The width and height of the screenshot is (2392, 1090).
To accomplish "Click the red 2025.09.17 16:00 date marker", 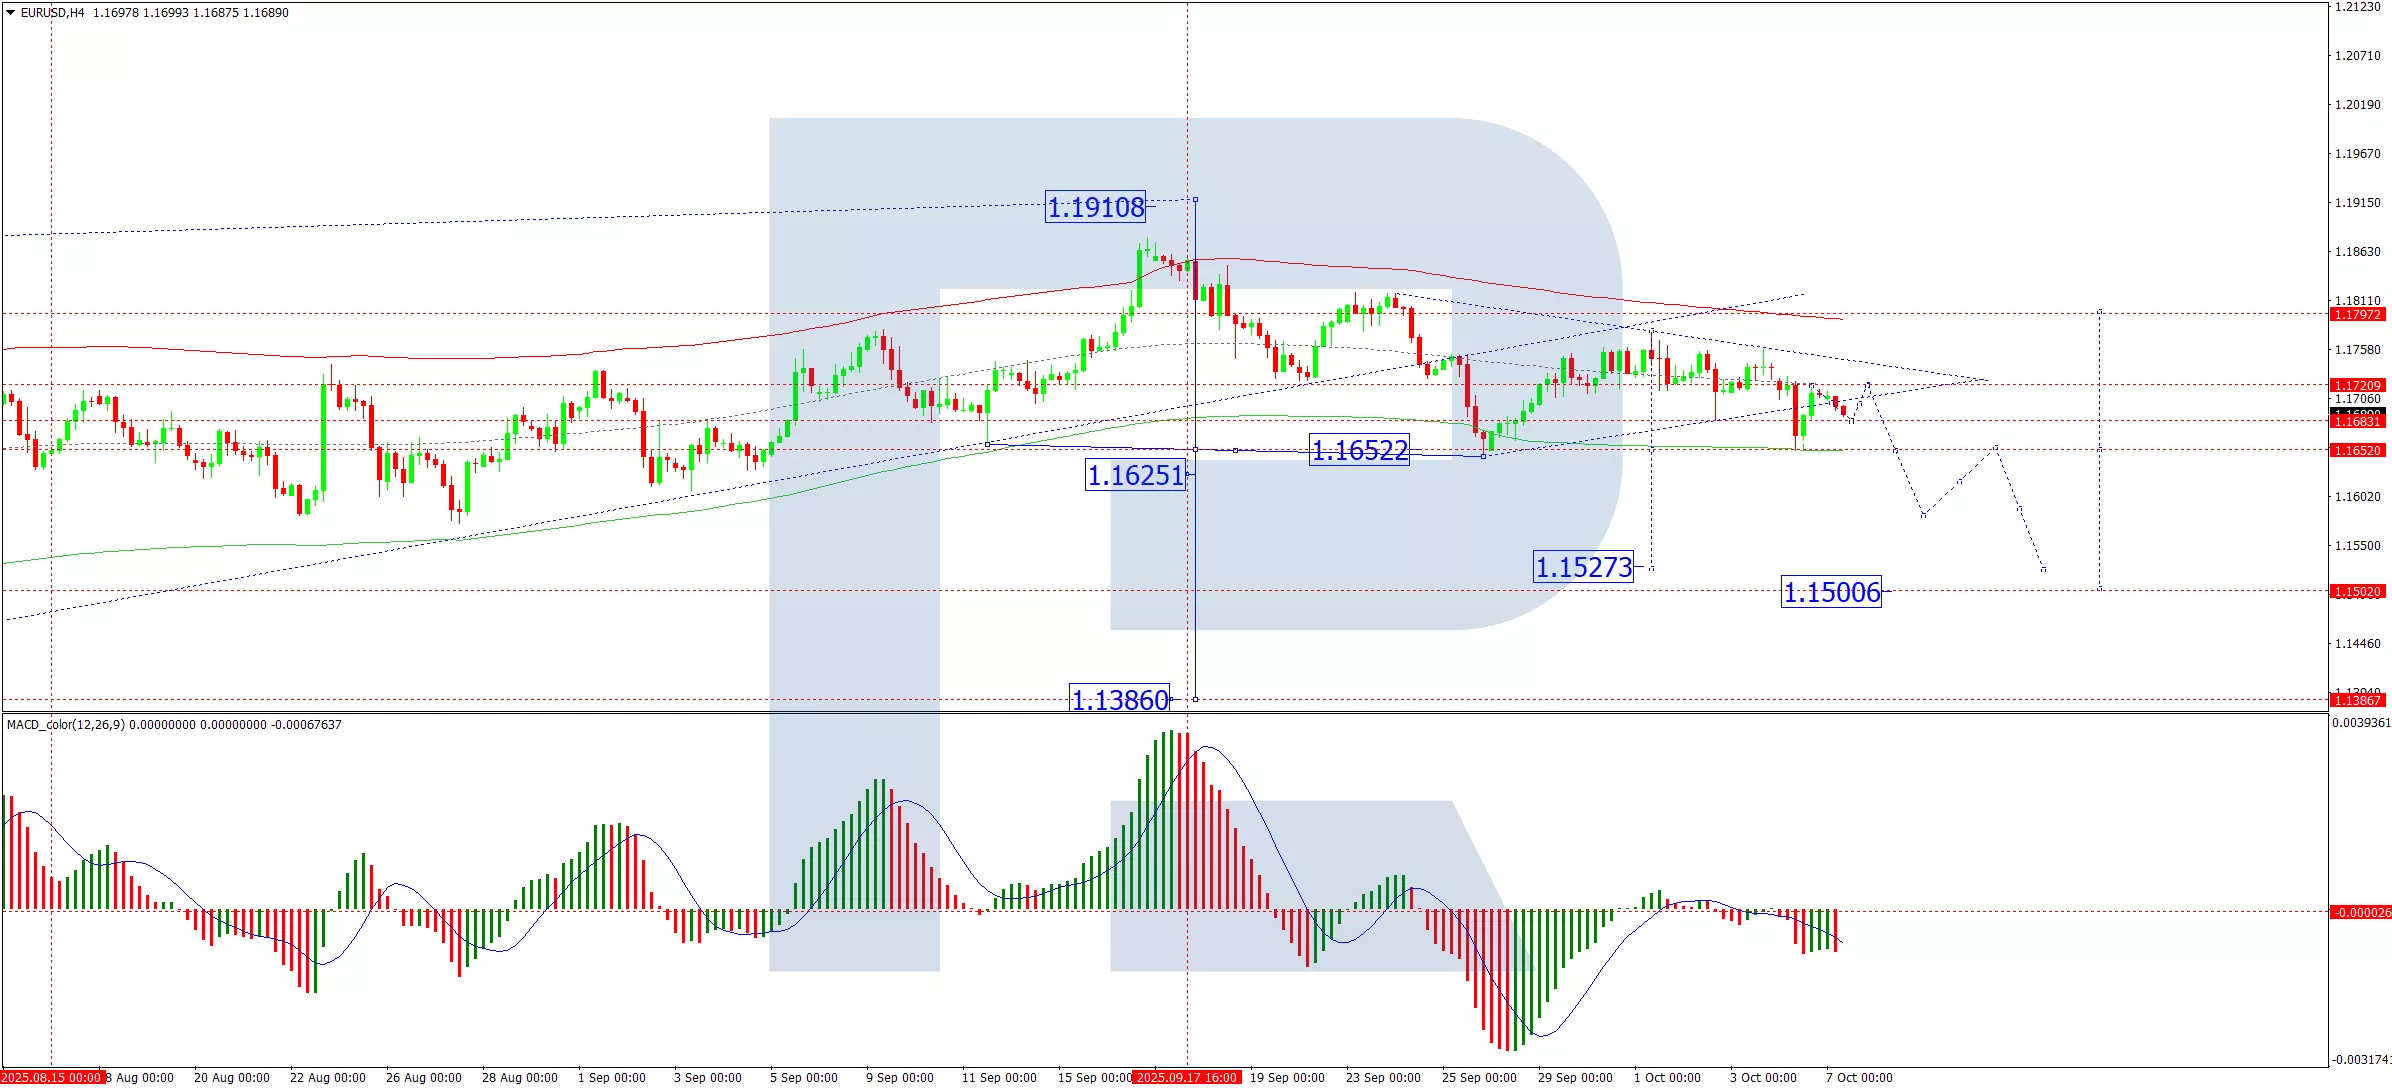I will point(1187,1078).
